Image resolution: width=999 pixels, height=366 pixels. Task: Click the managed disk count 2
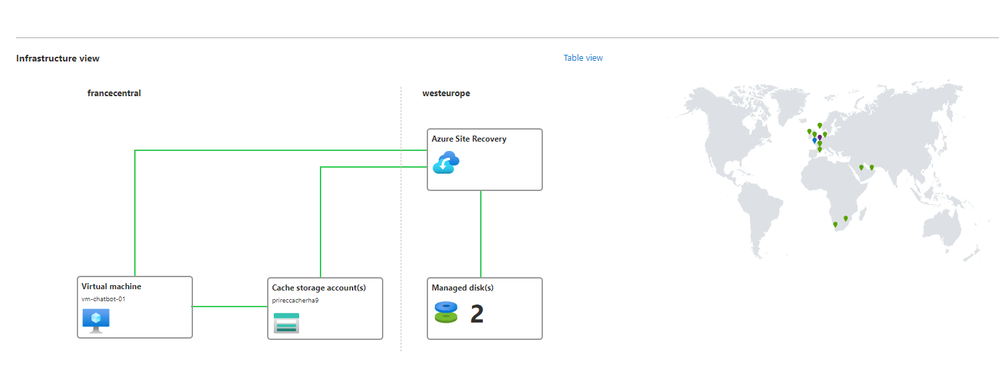pos(477,314)
